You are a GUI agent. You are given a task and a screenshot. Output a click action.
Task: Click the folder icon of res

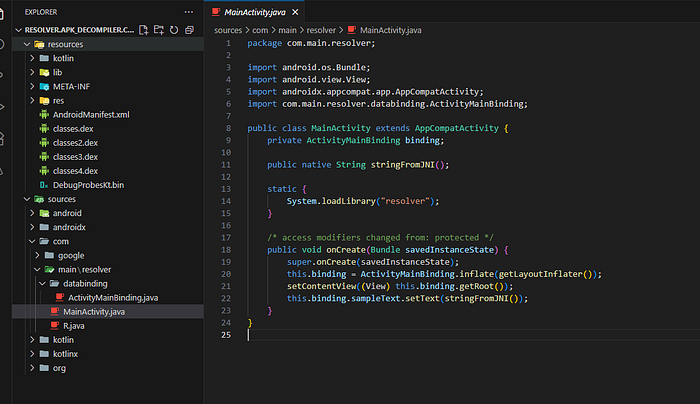(x=44, y=100)
